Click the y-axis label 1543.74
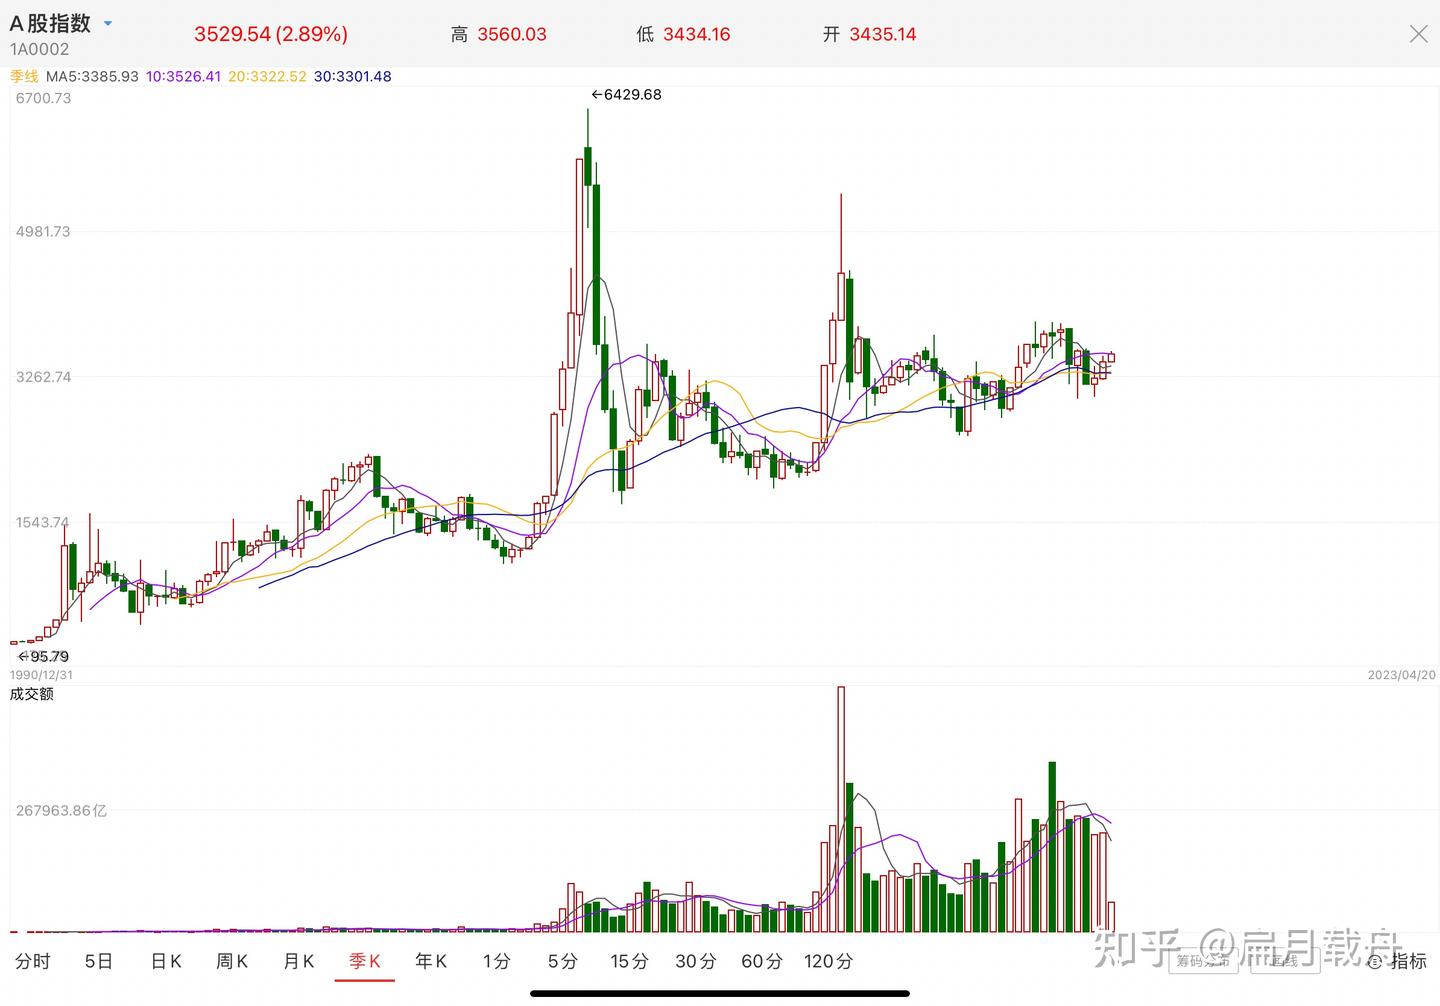 (x=42, y=522)
